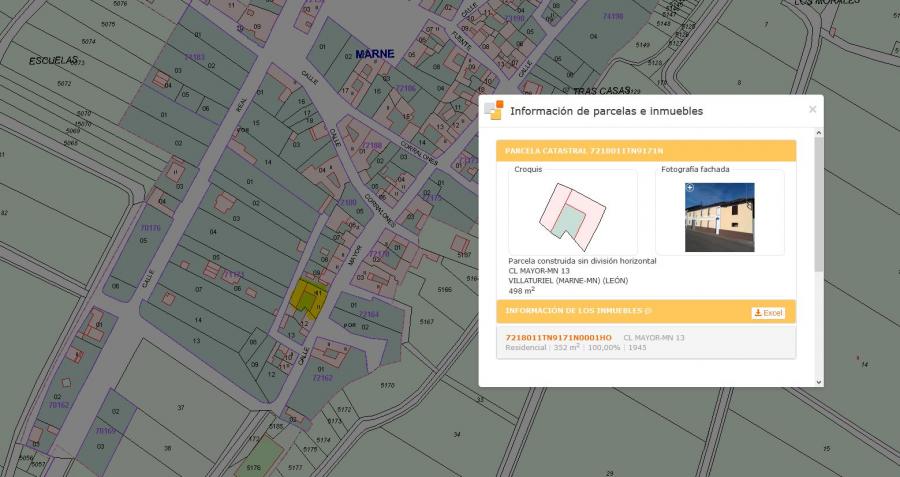This screenshot has height=477, width=900.
Task: Select block 70176 on left of map
Action: [150, 228]
